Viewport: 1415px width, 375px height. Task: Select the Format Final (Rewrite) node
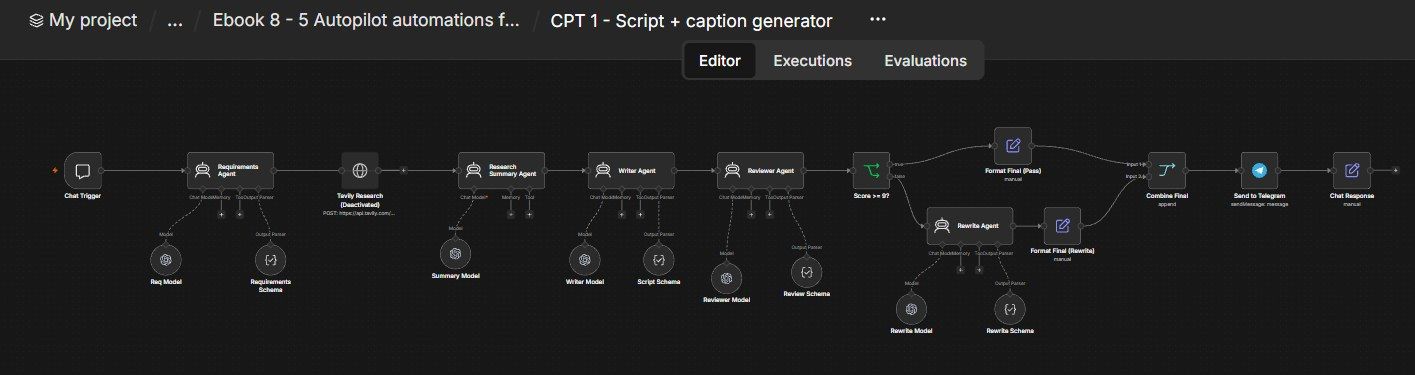1062,226
